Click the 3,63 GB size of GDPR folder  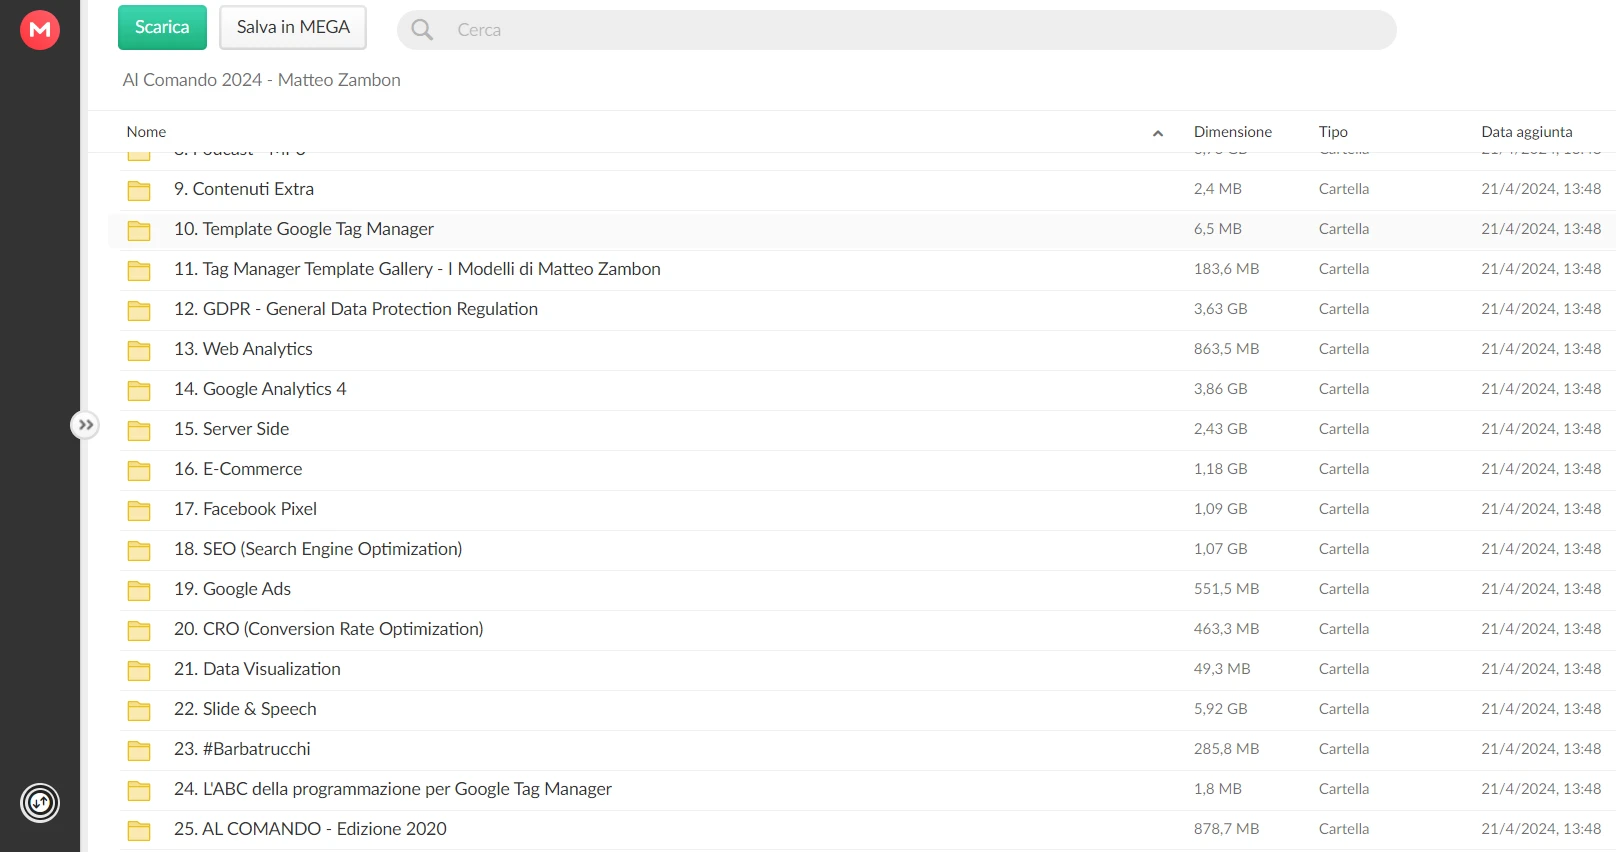1220,309
